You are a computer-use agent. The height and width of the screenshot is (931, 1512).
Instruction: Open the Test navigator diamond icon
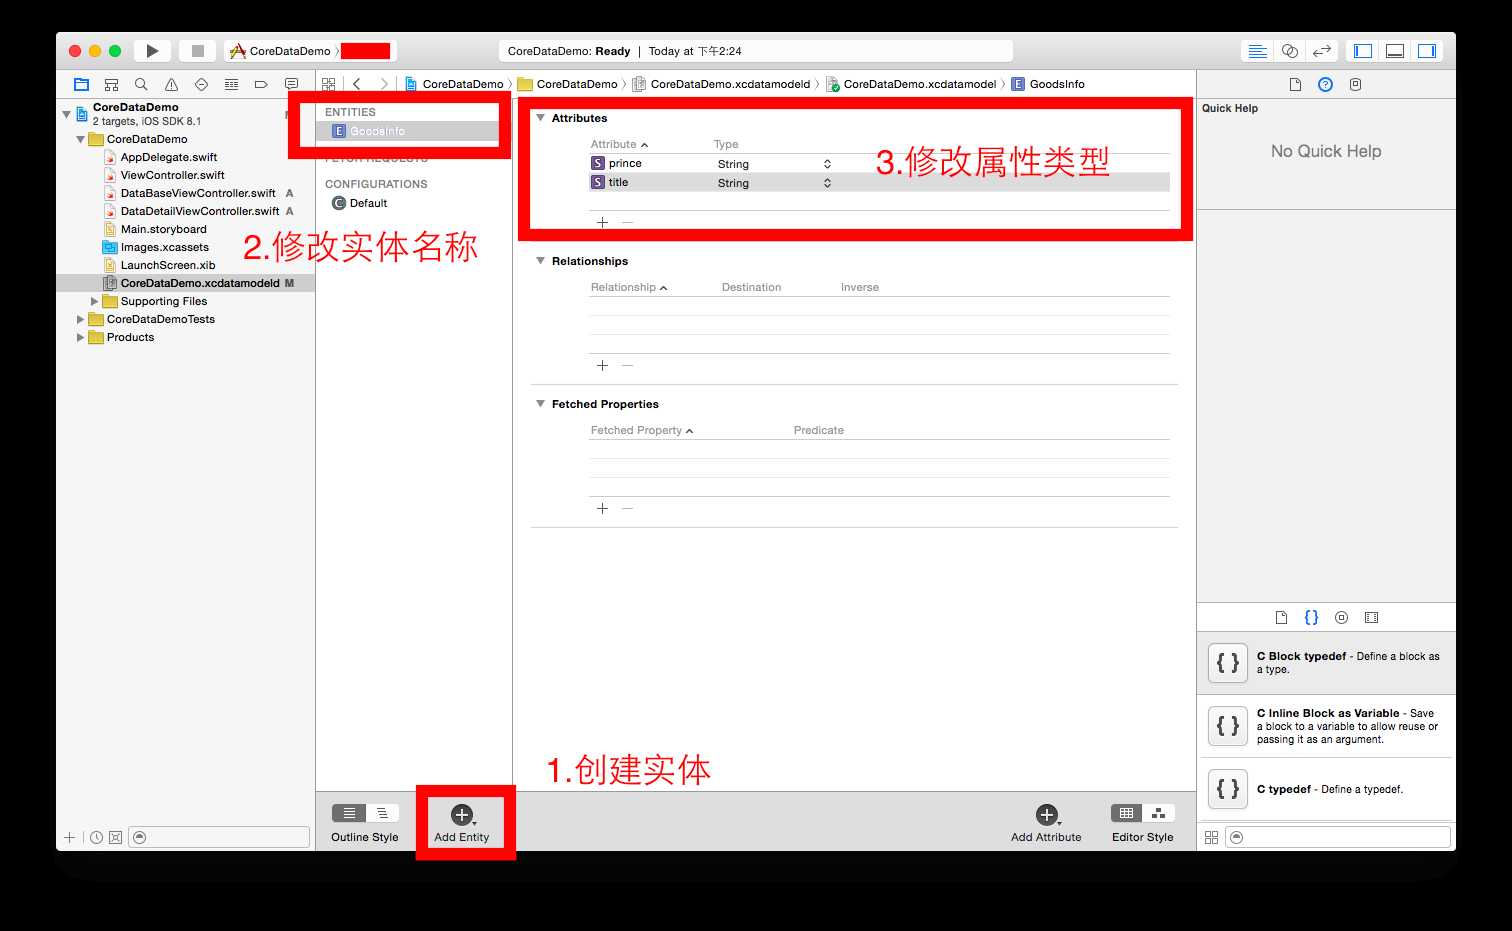pyautogui.click(x=201, y=84)
